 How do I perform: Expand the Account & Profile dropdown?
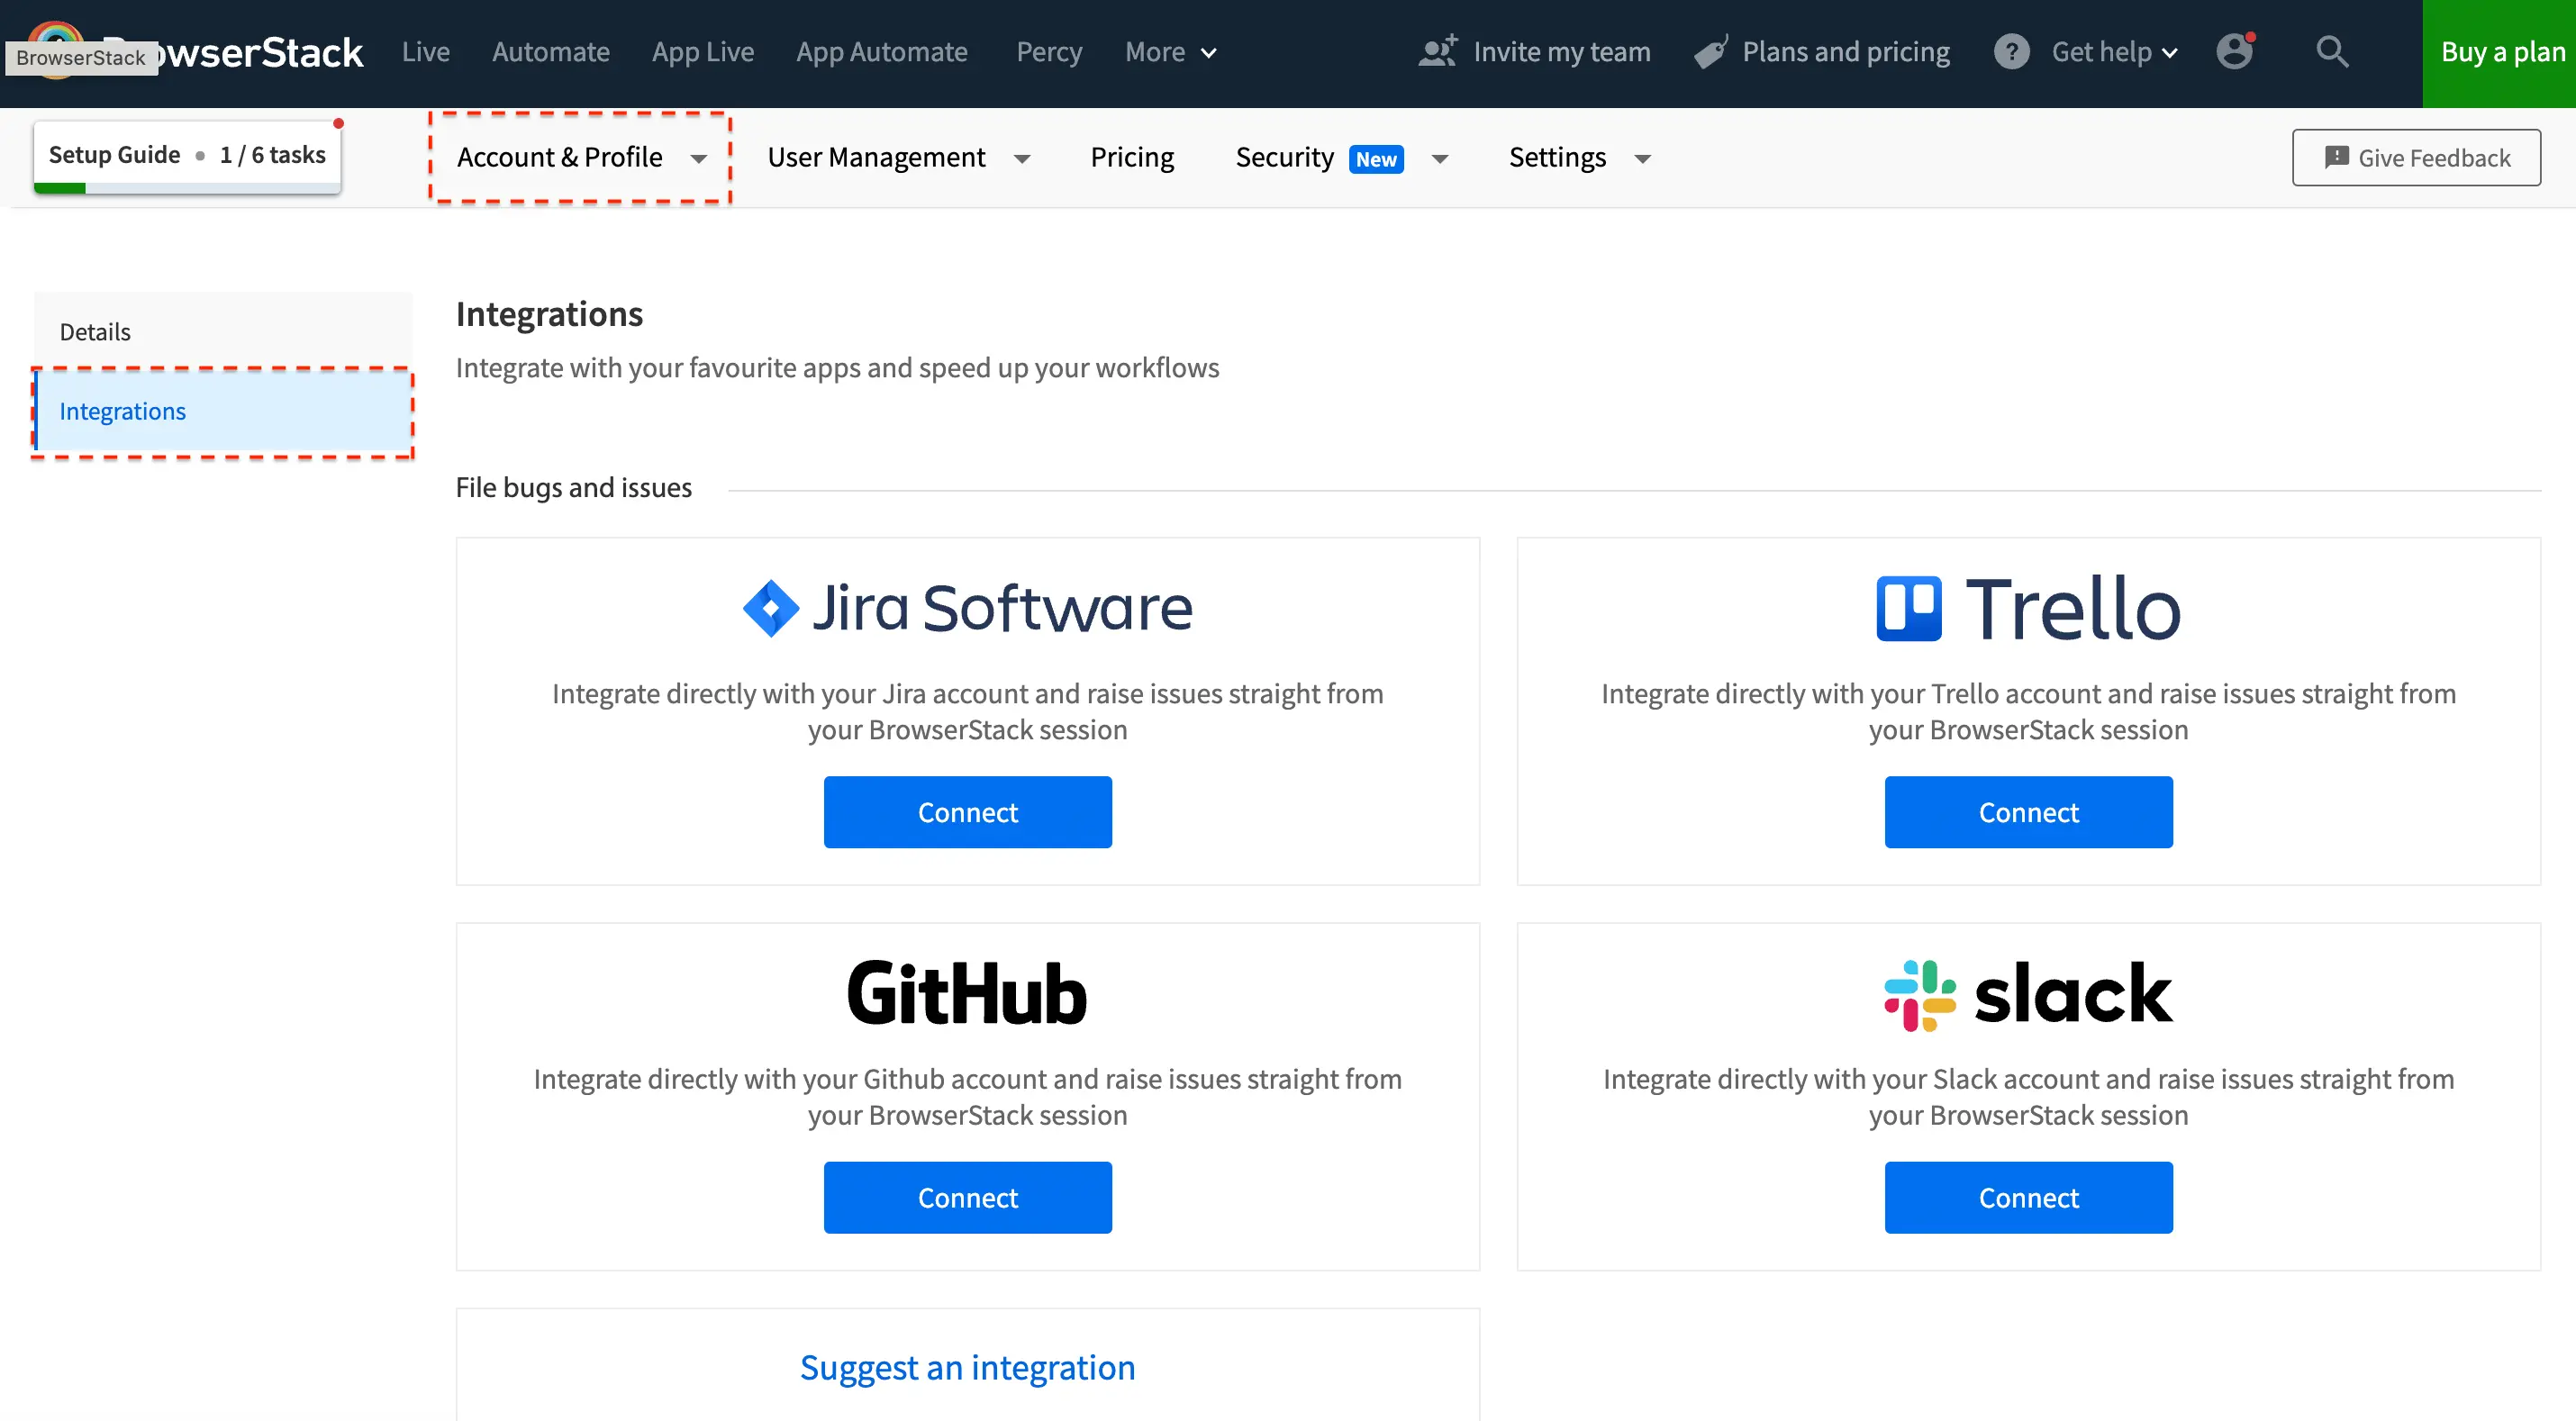coord(580,158)
